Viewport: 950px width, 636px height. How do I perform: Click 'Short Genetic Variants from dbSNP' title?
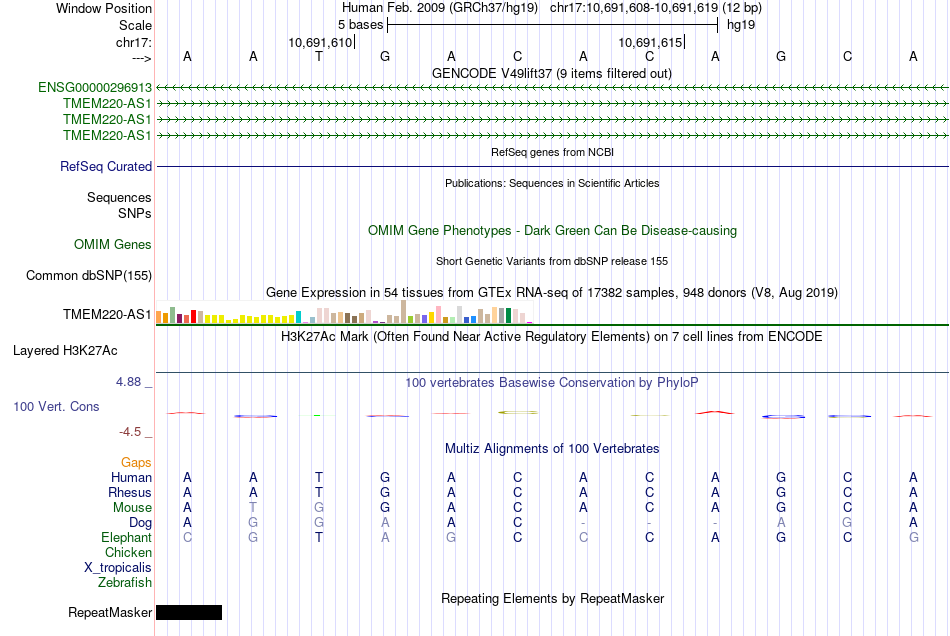[552, 261]
